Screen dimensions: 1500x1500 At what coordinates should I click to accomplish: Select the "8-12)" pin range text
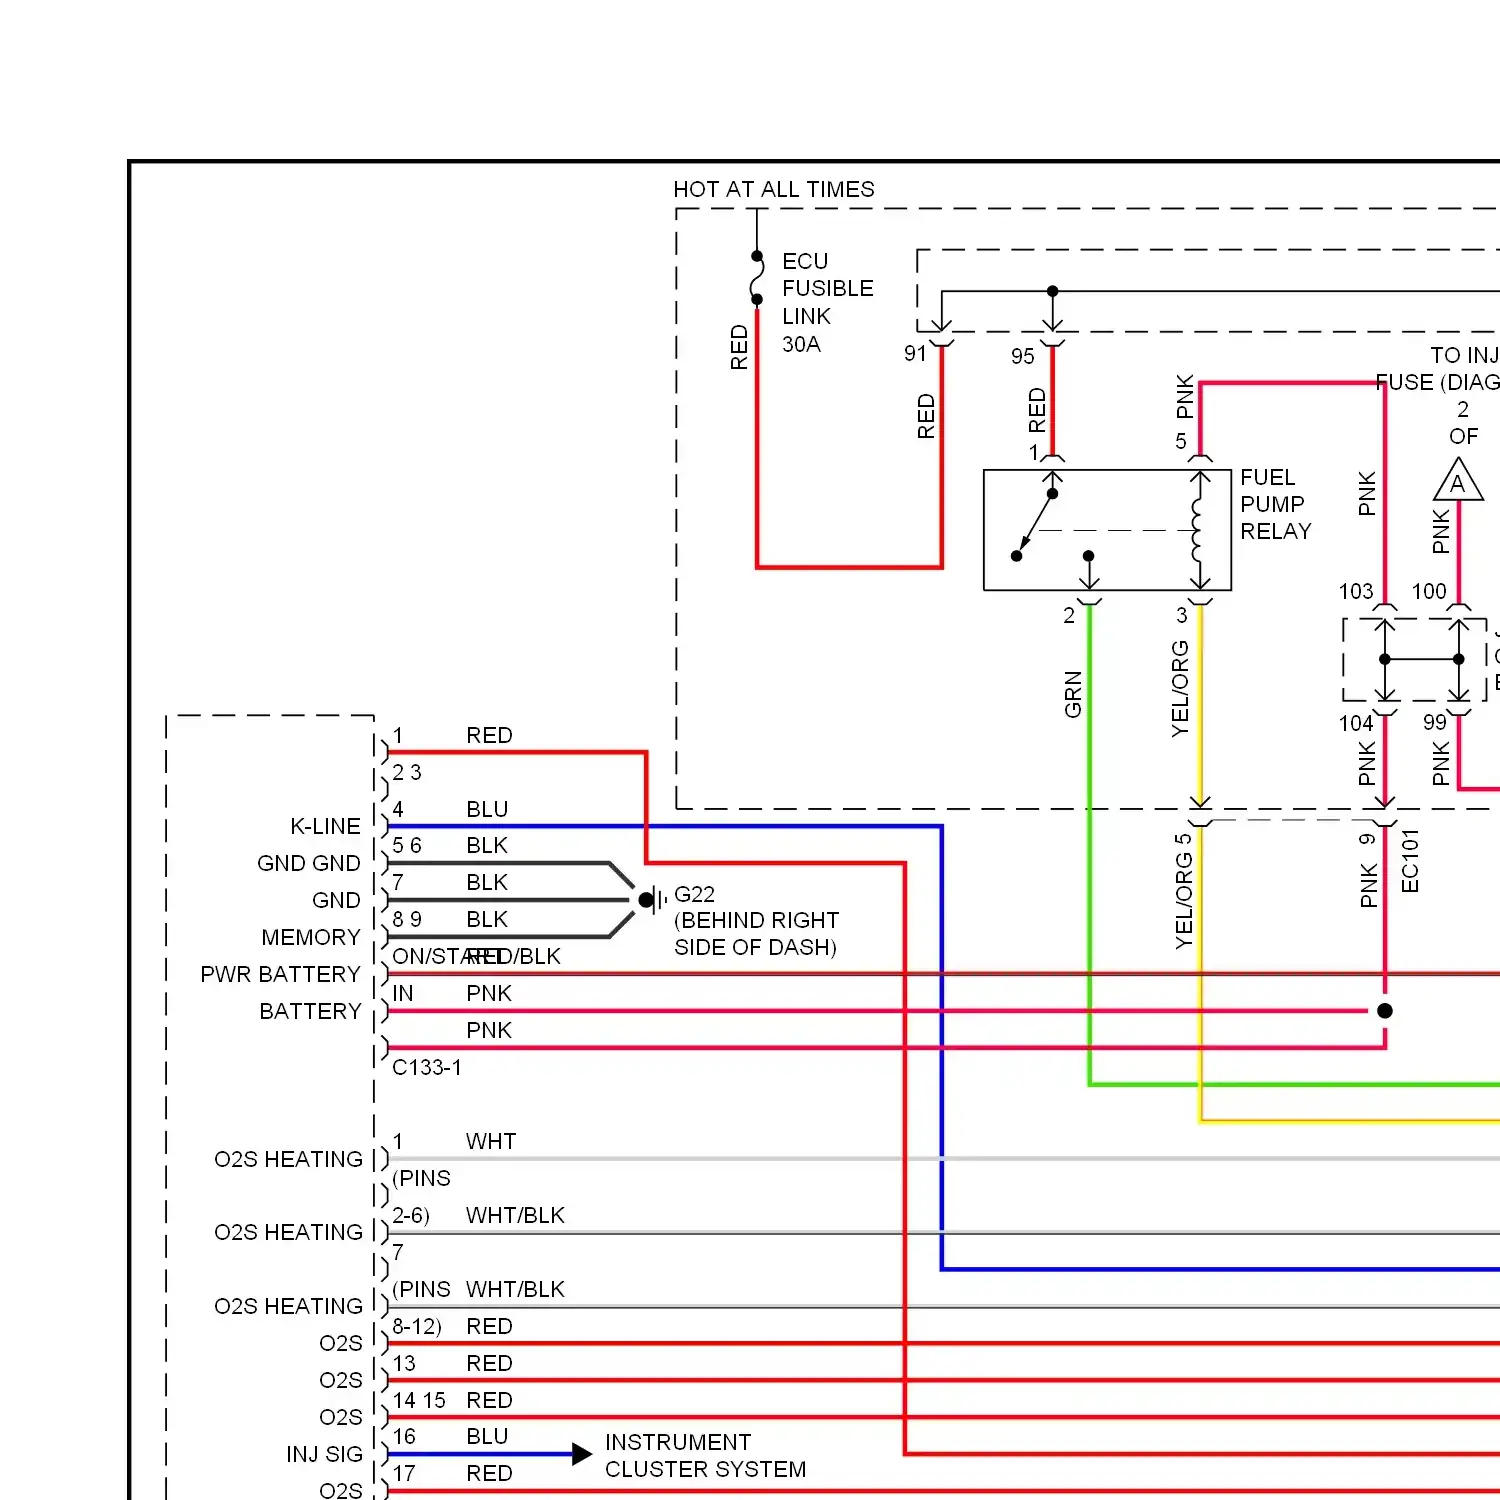pyautogui.click(x=417, y=1326)
